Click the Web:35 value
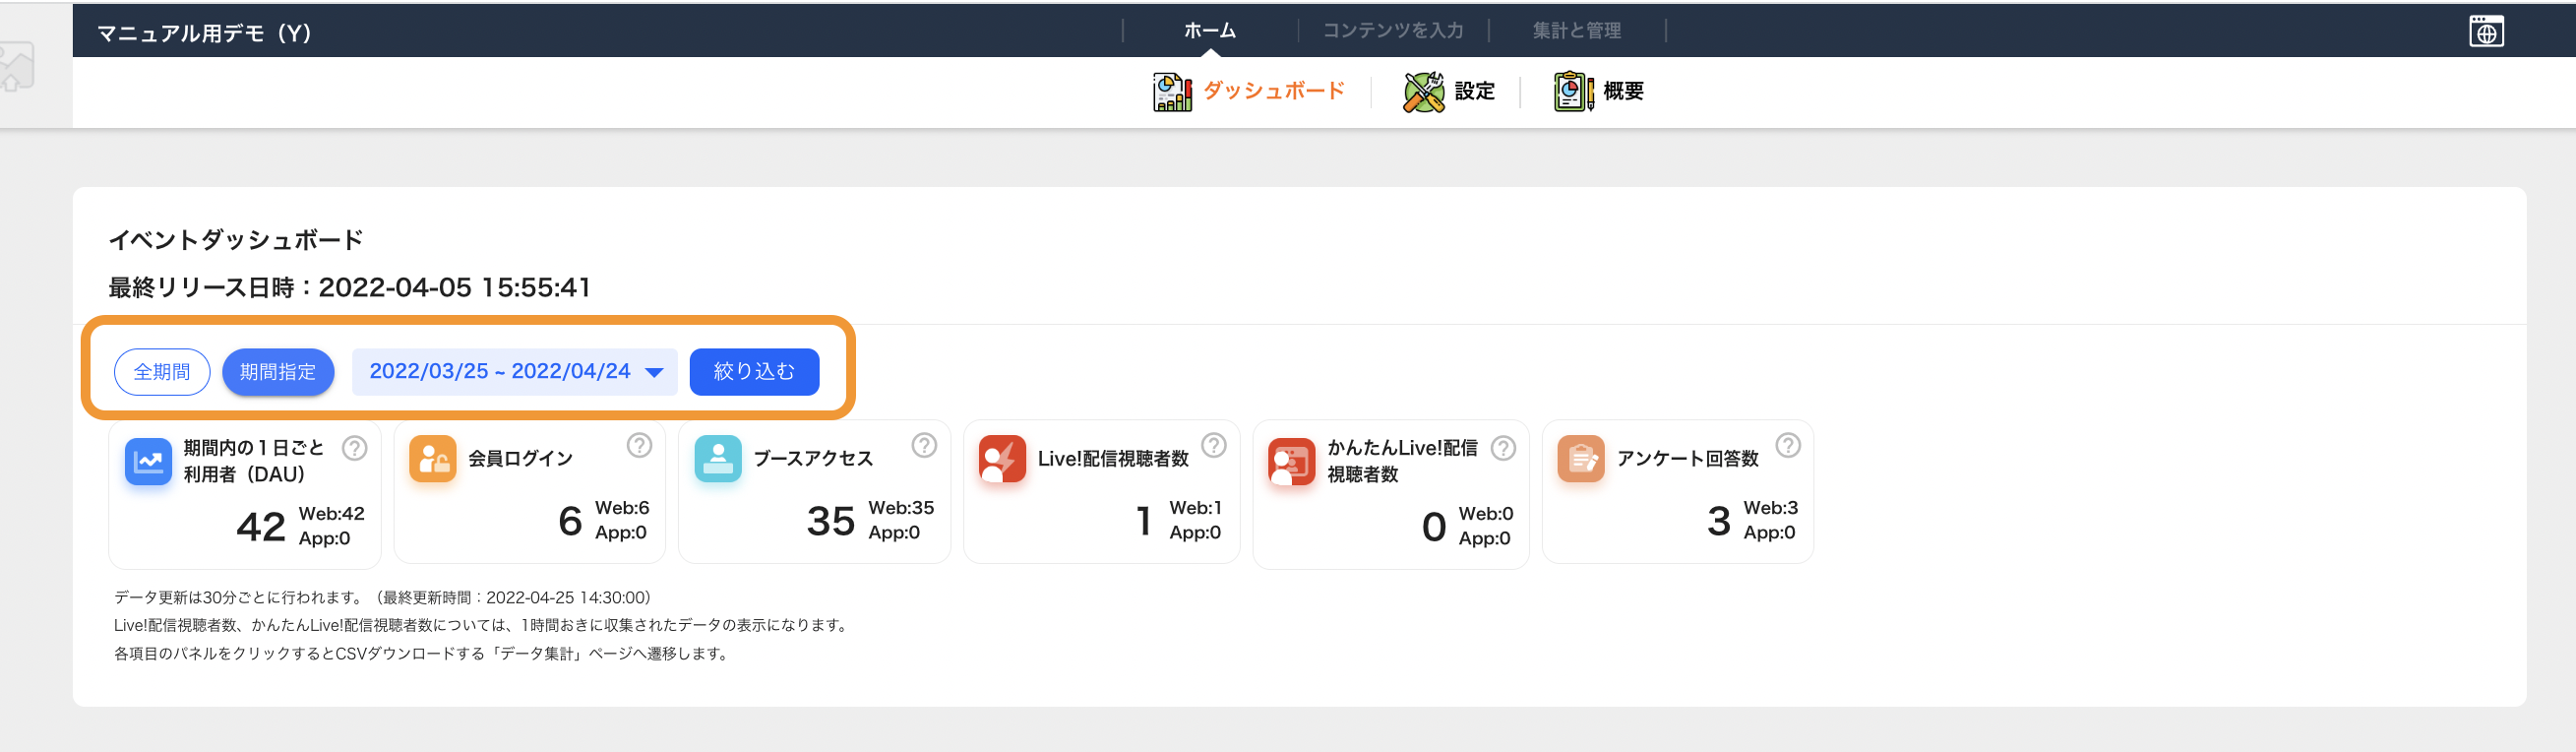The height and width of the screenshot is (752, 2576). (901, 508)
